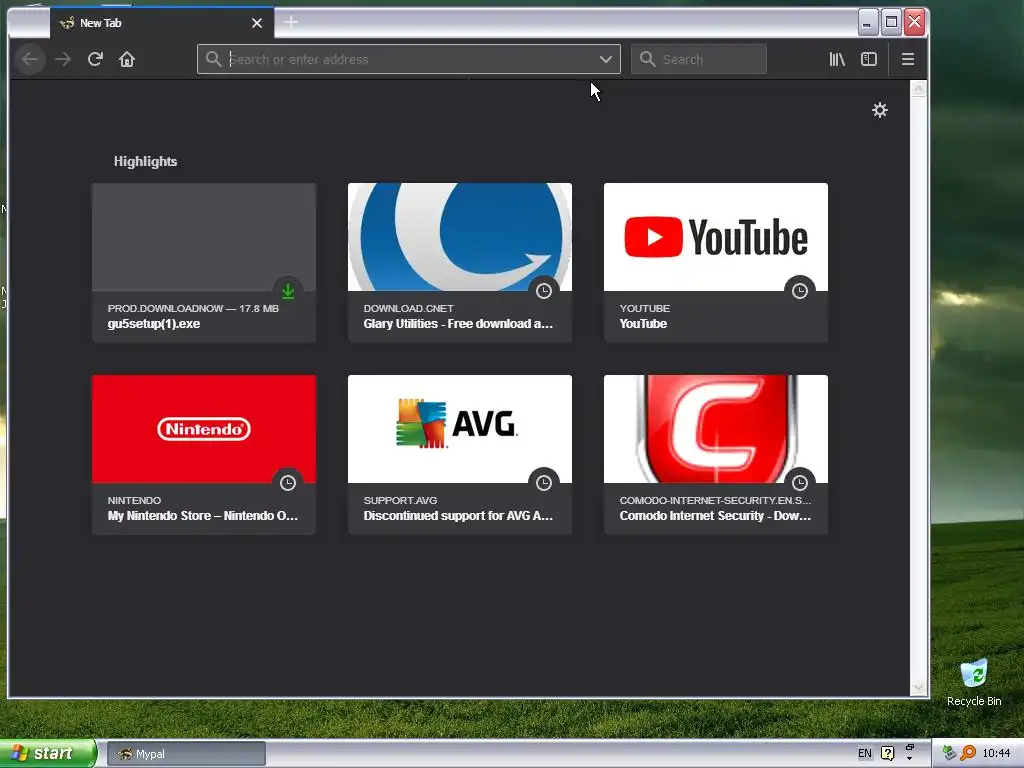
Task: Click 'Glary Utilities - Free download a...' title
Action: pyautogui.click(x=458, y=324)
